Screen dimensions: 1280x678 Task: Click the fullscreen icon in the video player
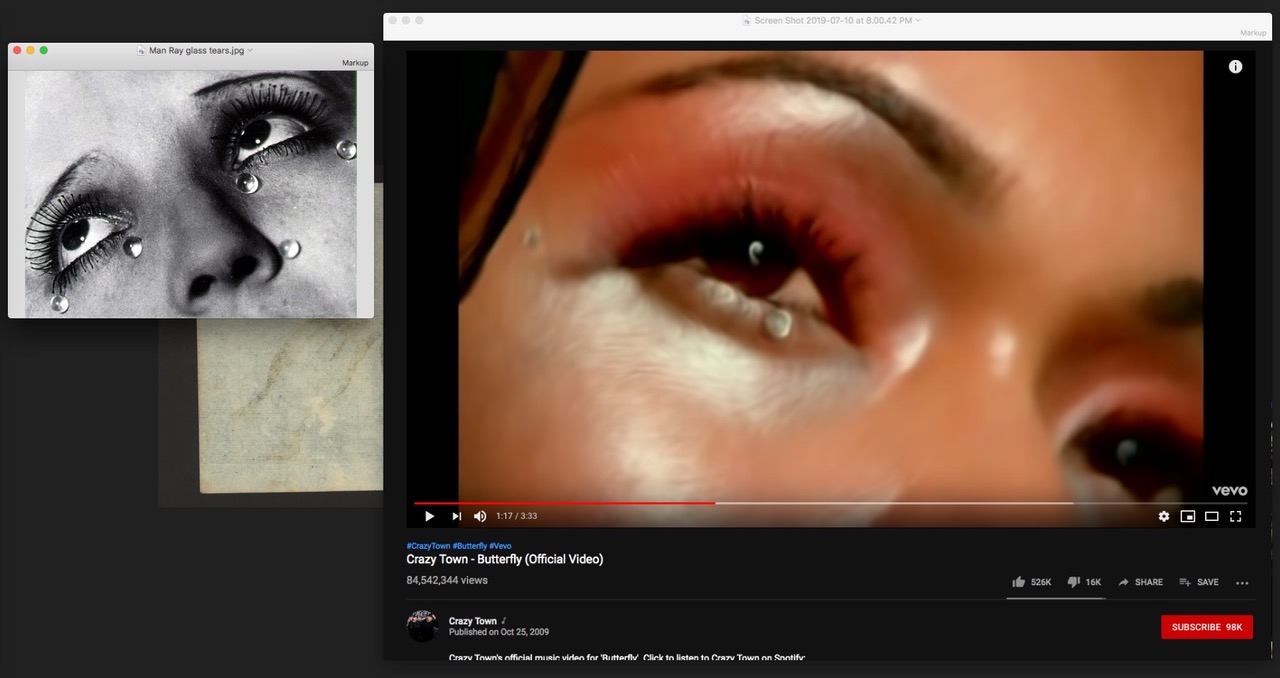1235,516
